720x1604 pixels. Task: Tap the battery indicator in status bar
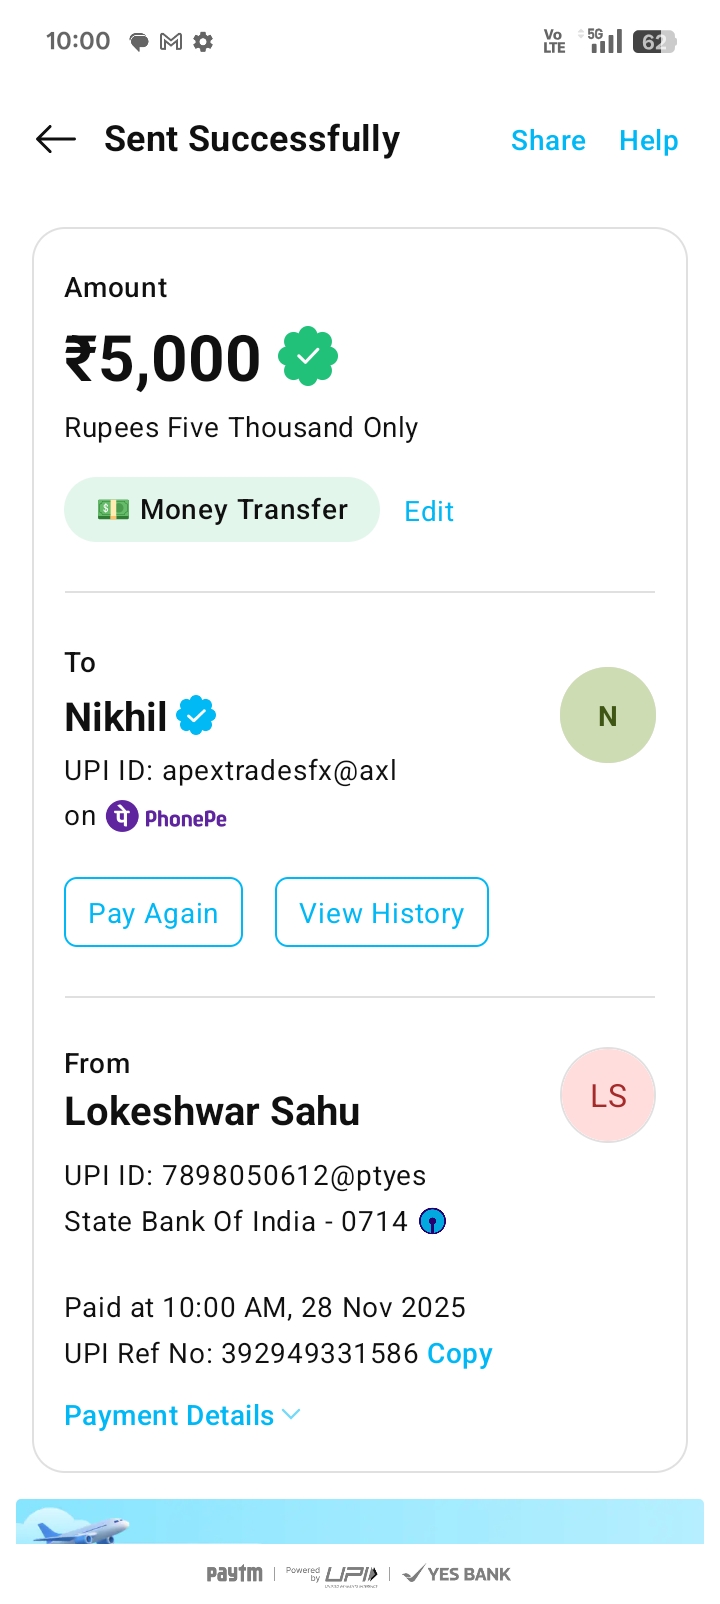click(655, 42)
